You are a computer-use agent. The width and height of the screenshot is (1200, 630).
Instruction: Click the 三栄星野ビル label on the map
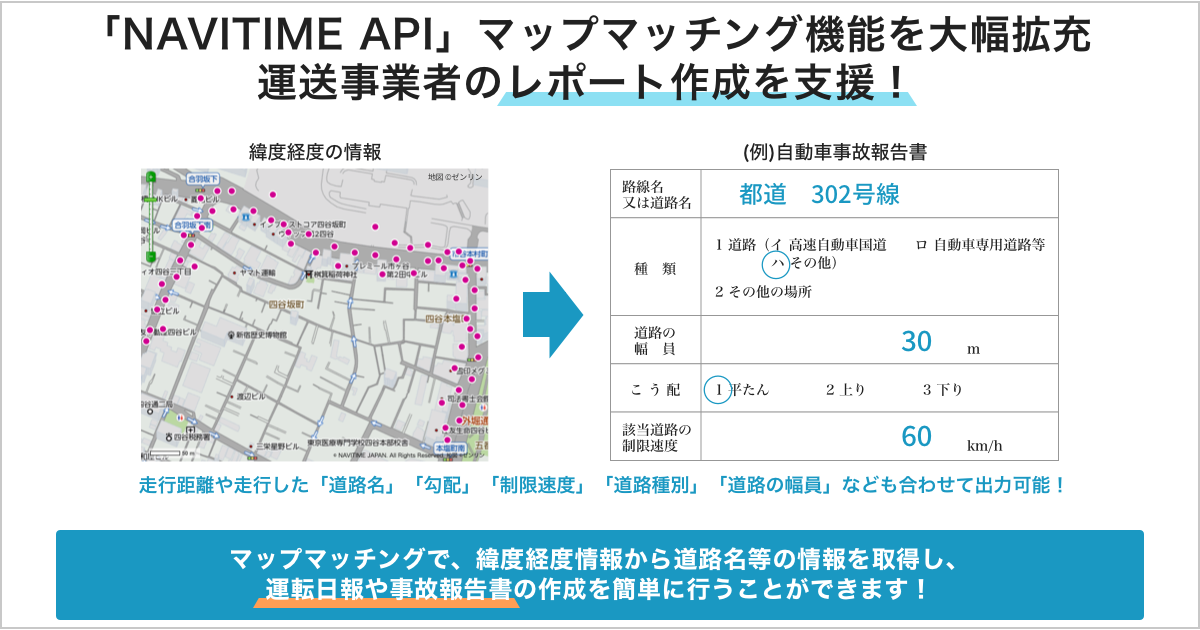coord(277,446)
